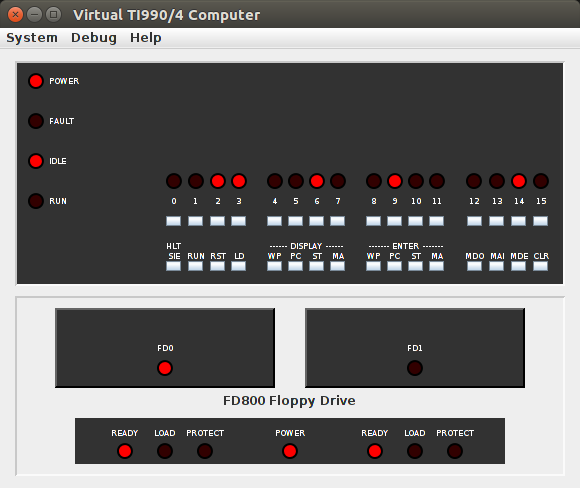Click the FAULT indicator light

[x=36, y=121]
